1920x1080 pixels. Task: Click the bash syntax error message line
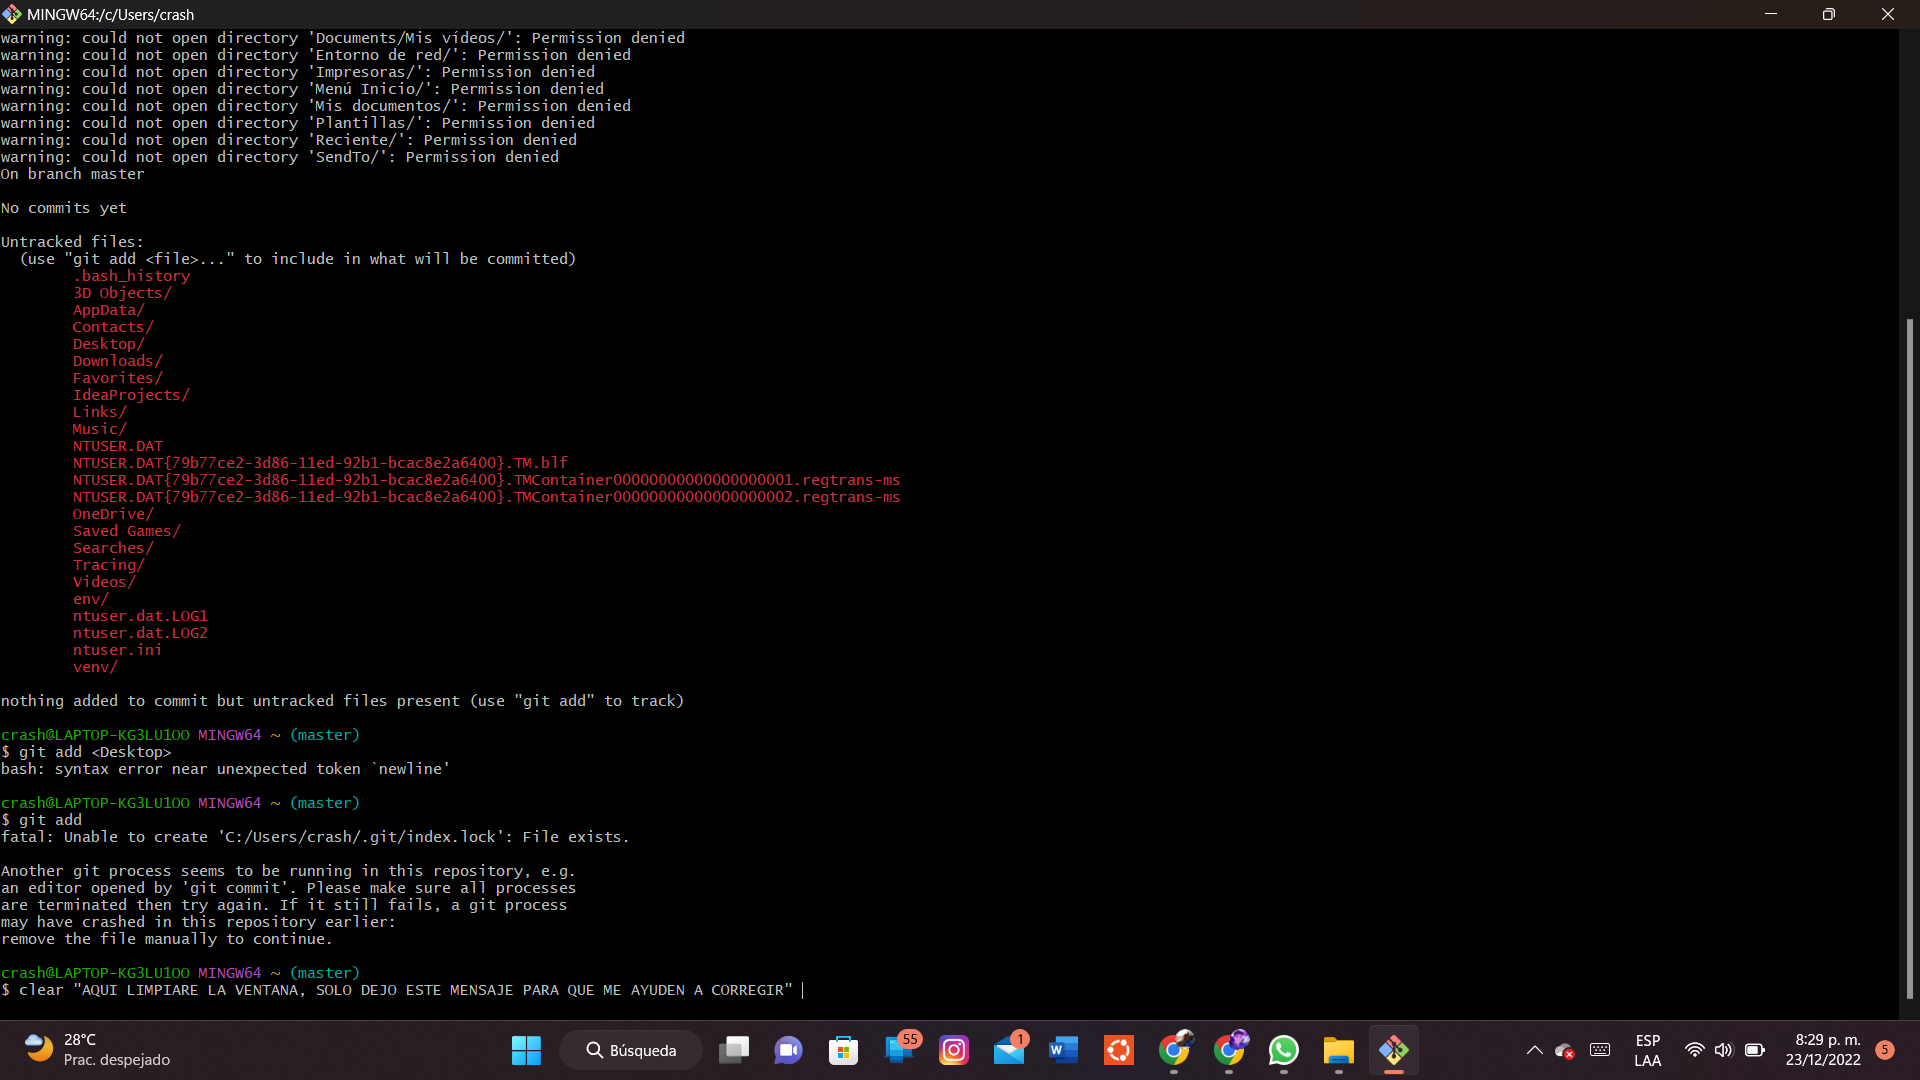[x=225, y=769]
